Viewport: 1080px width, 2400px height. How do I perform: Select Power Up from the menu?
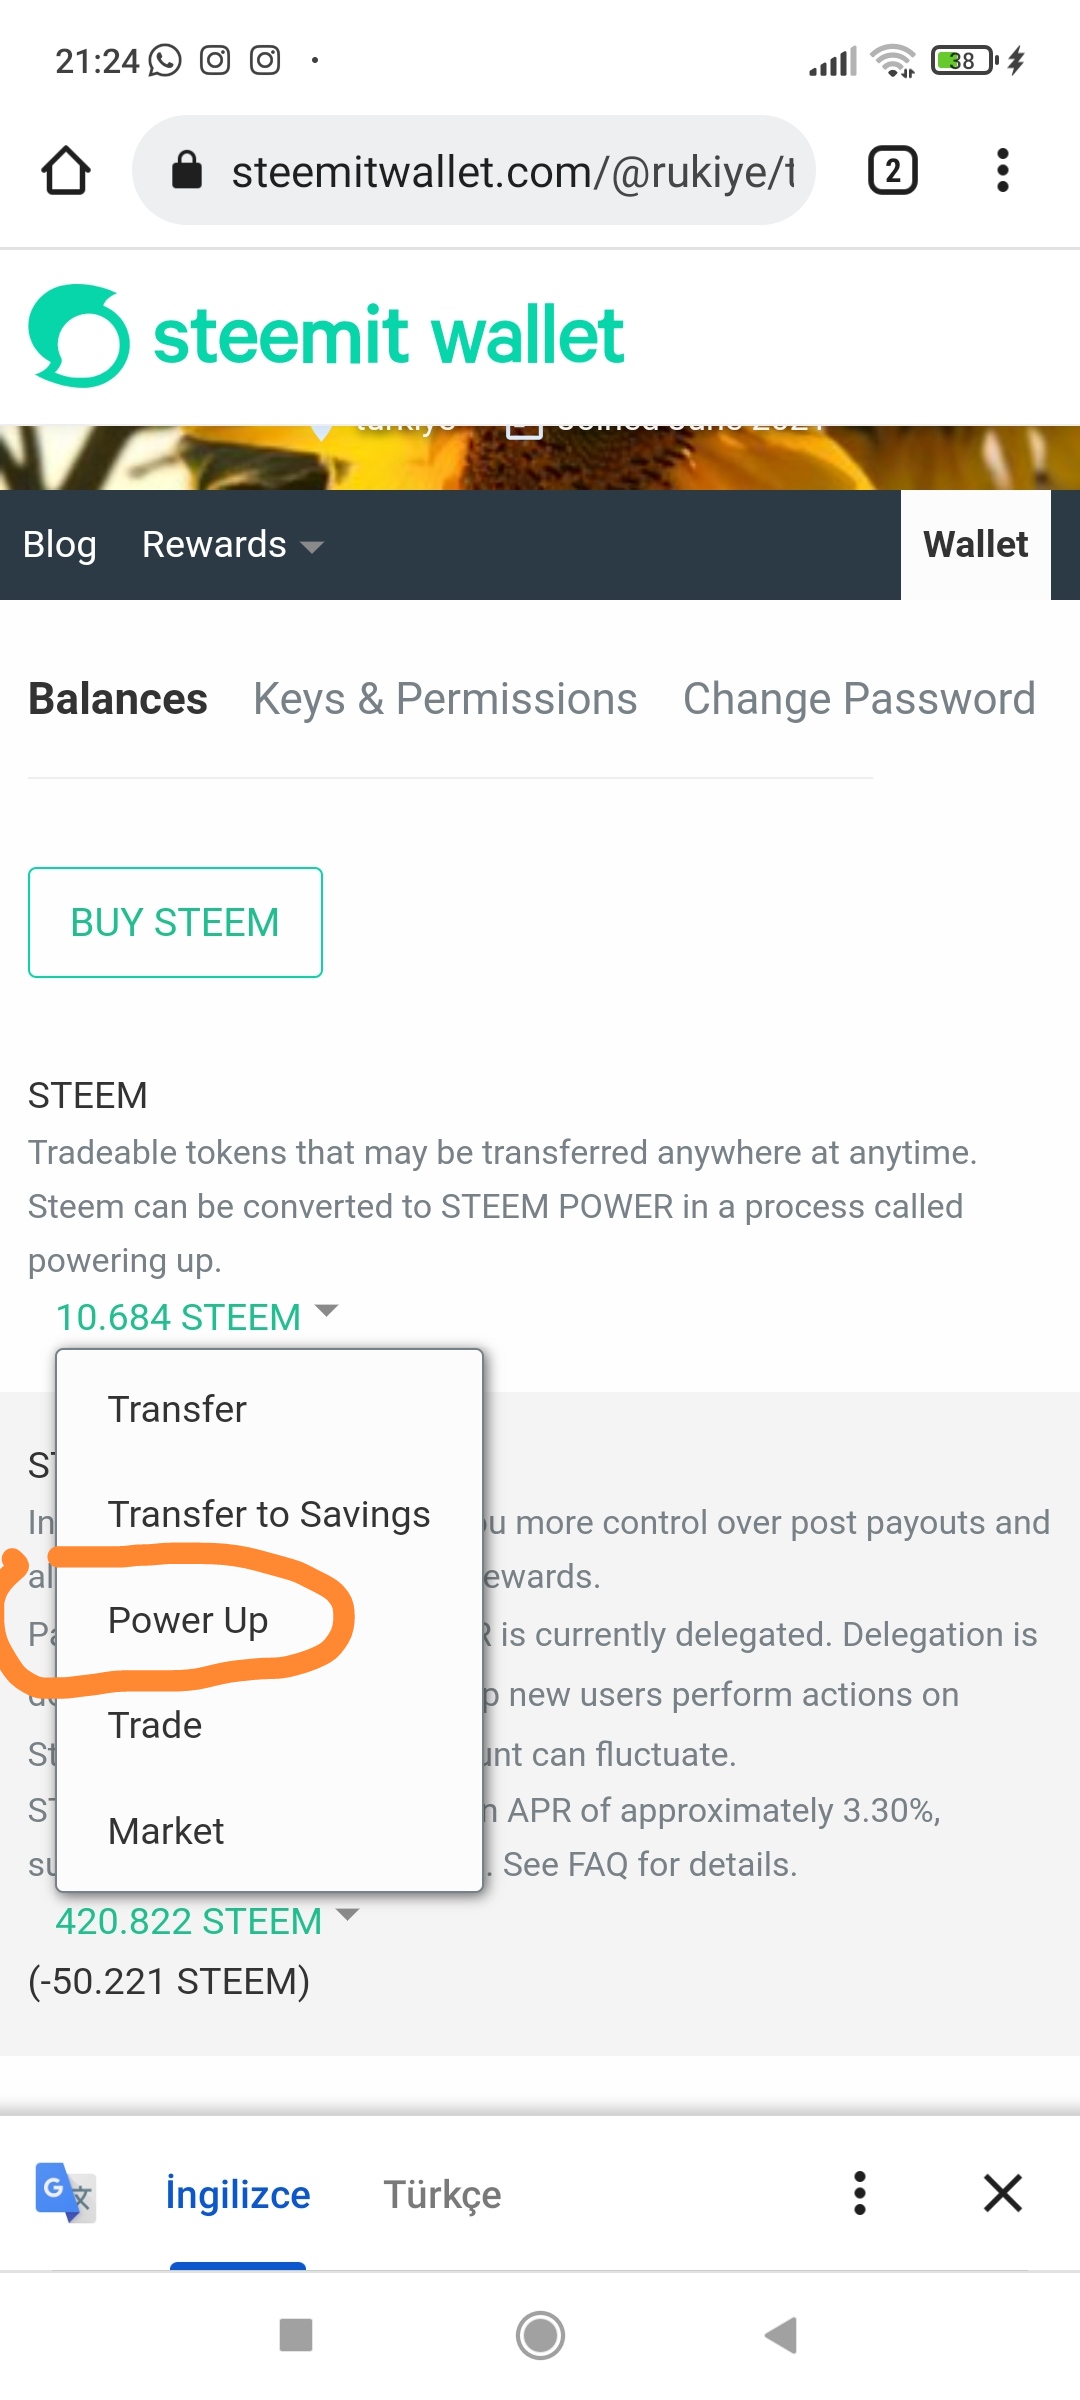coord(188,1620)
